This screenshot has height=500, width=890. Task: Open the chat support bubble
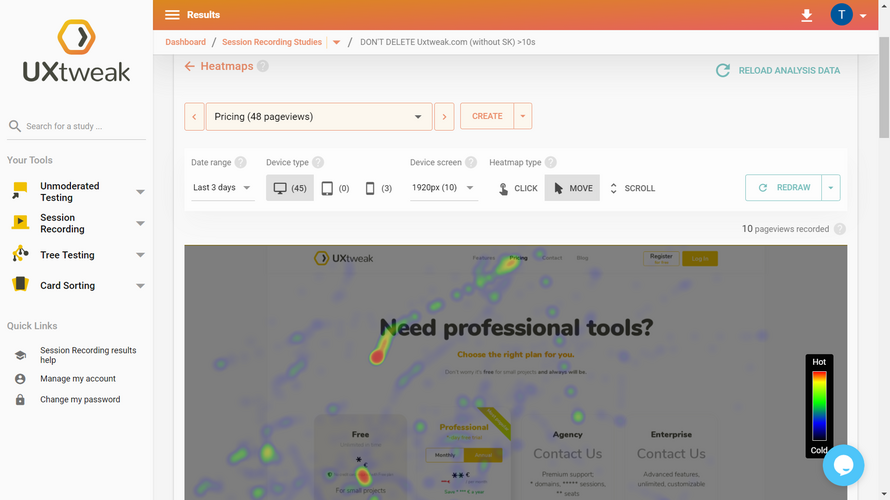[842, 465]
